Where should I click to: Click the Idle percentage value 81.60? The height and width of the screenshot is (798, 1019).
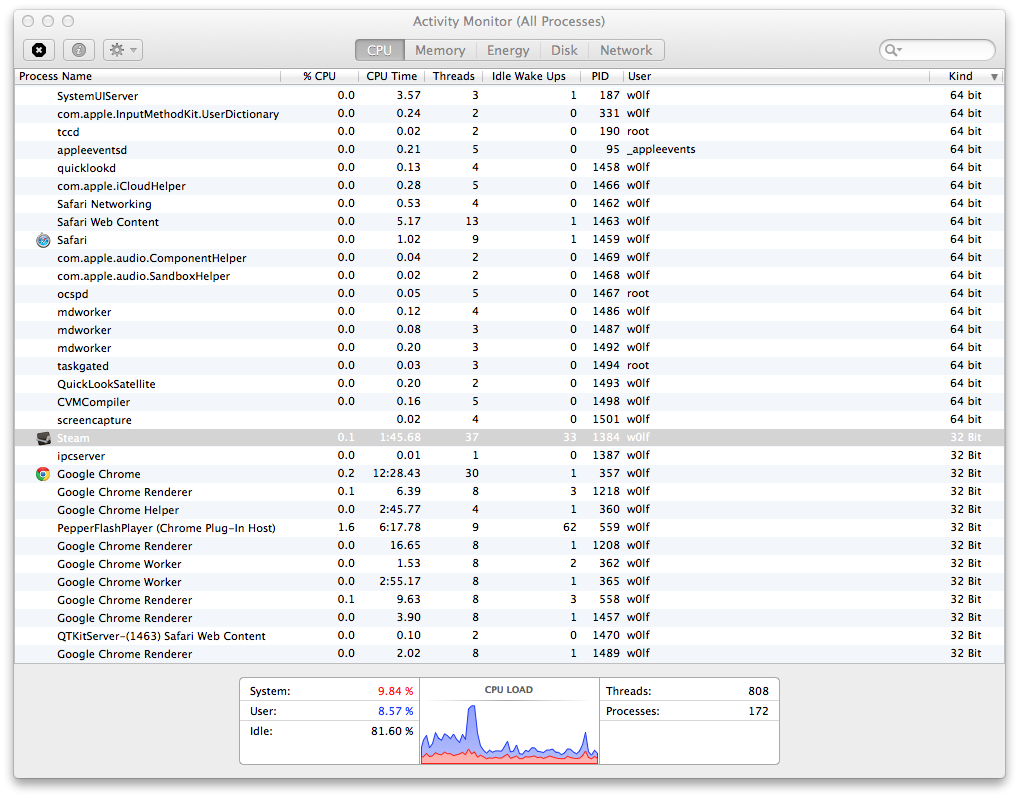pyautogui.click(x=392, y=731)
